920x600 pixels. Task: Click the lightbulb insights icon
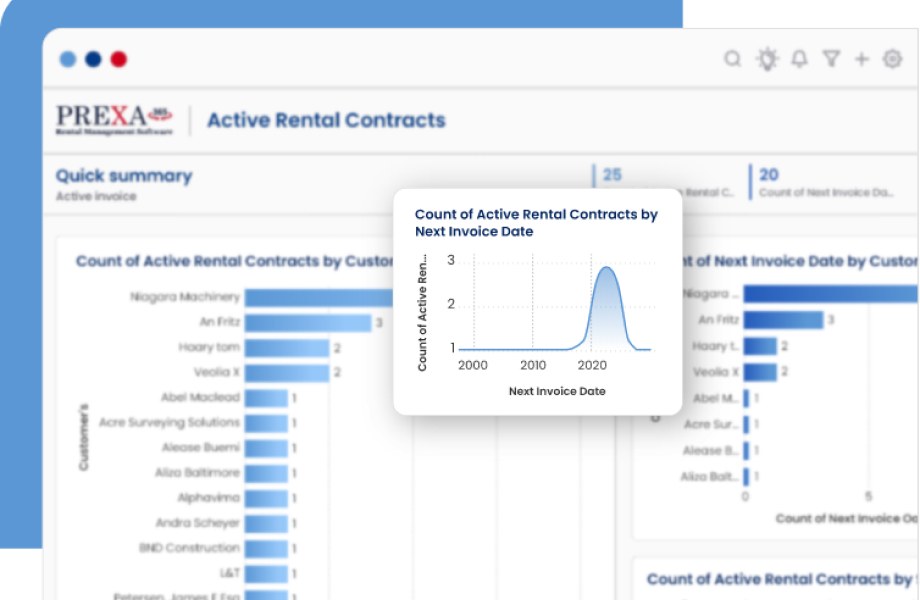point(767,59)
